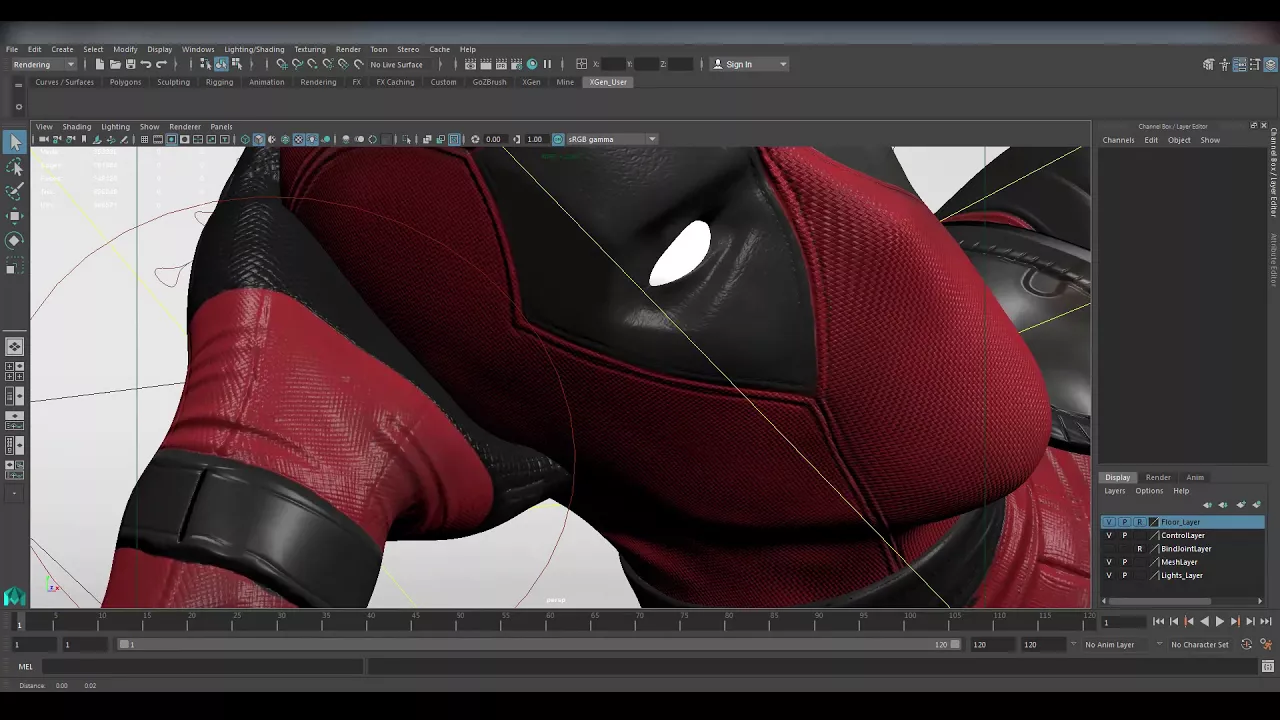The height and width of the screenshot is (720, 1280).
Task: Click the Play forwards button
Action: [1219, 622]
